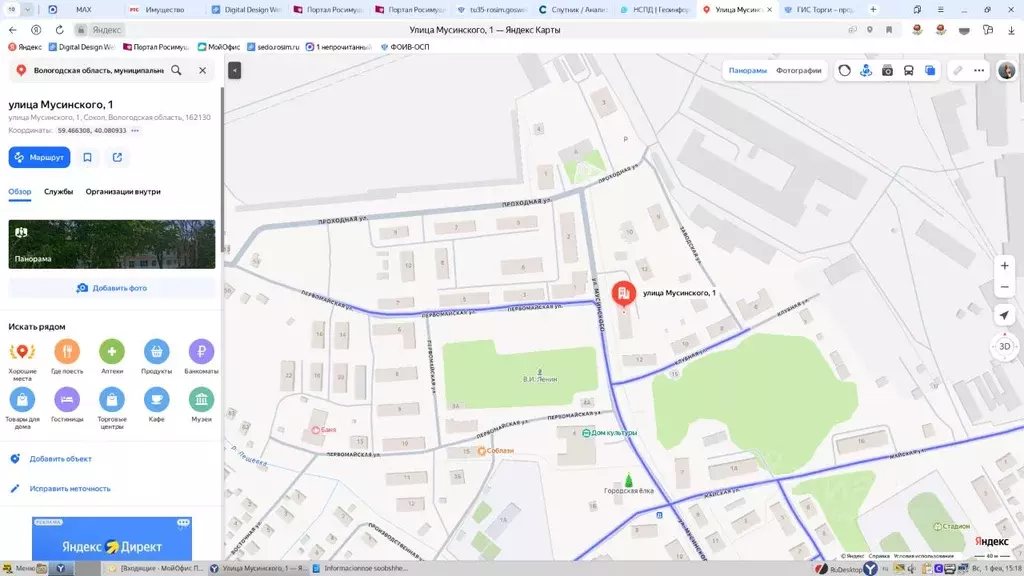
Task: Click the bookmark icon to save this place
Action: pyautogui.click(x=88, y=157)
